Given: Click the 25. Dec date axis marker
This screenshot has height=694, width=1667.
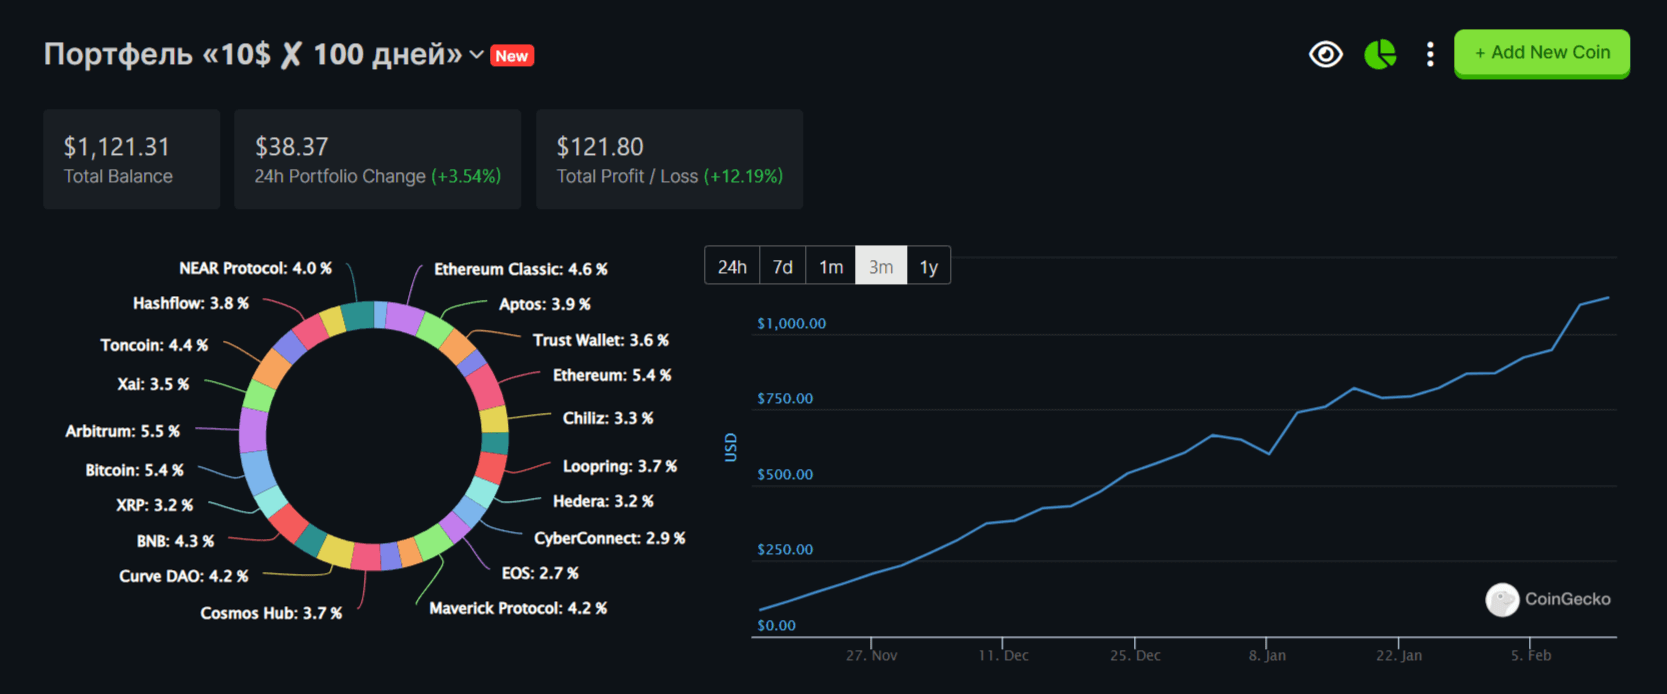Looking at the screenshot, I should point(1136,655).
